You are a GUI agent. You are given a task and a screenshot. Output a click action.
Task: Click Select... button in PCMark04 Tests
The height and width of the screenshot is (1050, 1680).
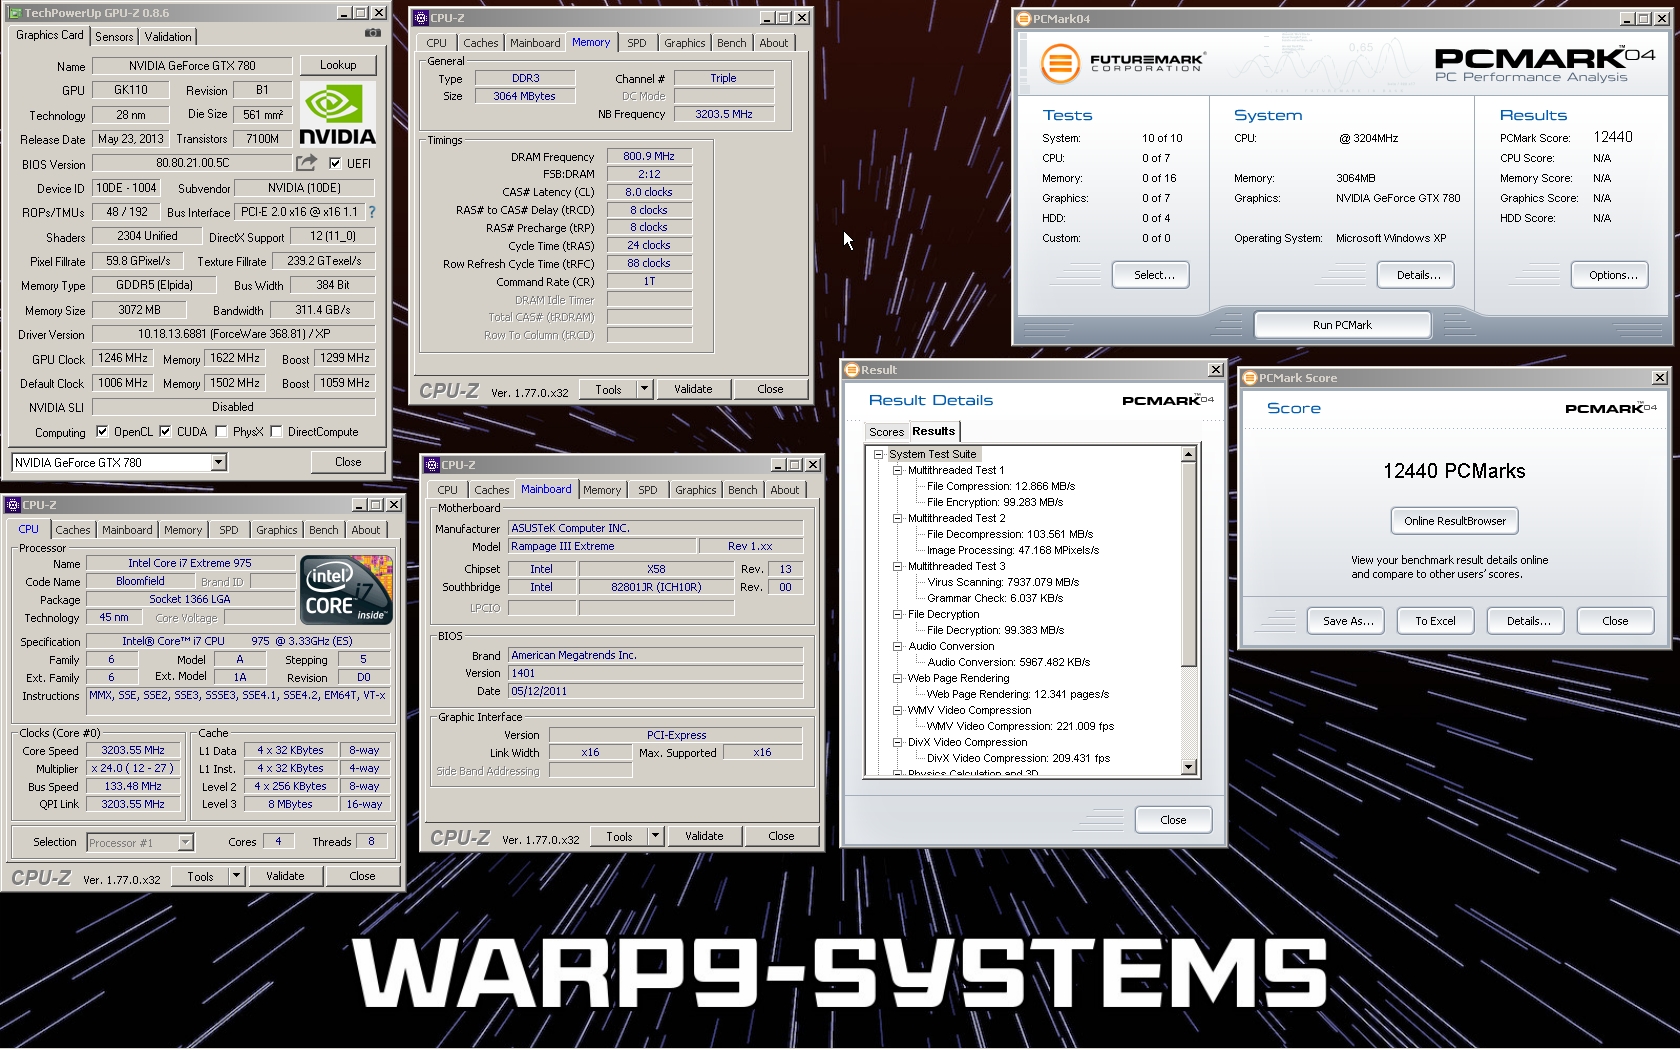click(x=1151, y=275)
